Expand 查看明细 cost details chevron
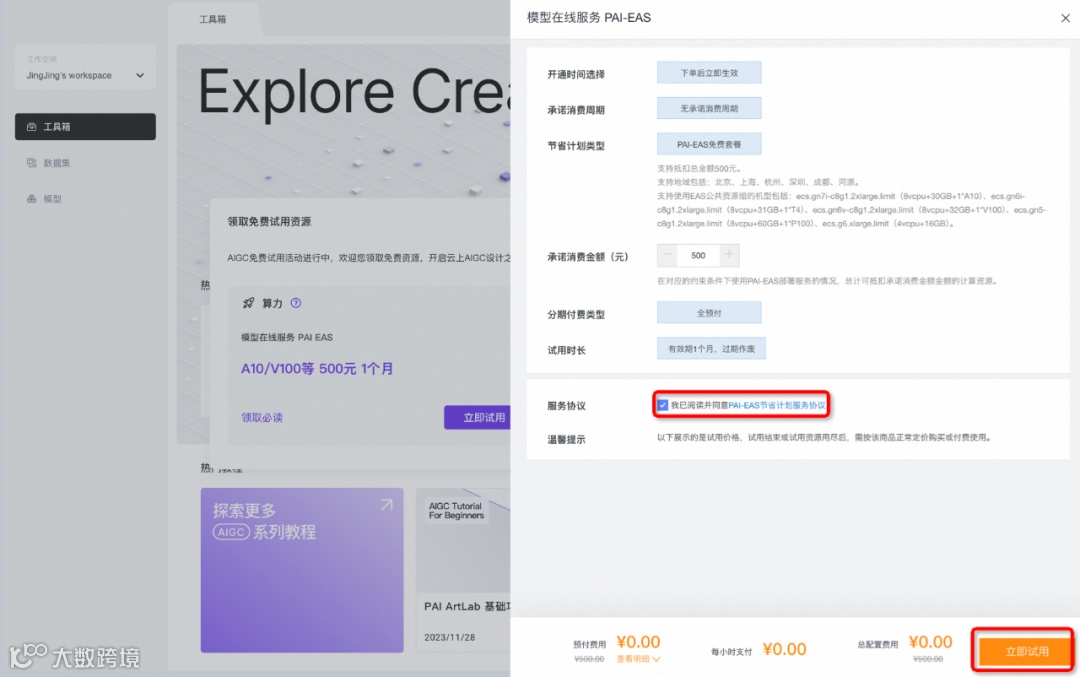This screenshot has width=1080, height=677. 656,659
